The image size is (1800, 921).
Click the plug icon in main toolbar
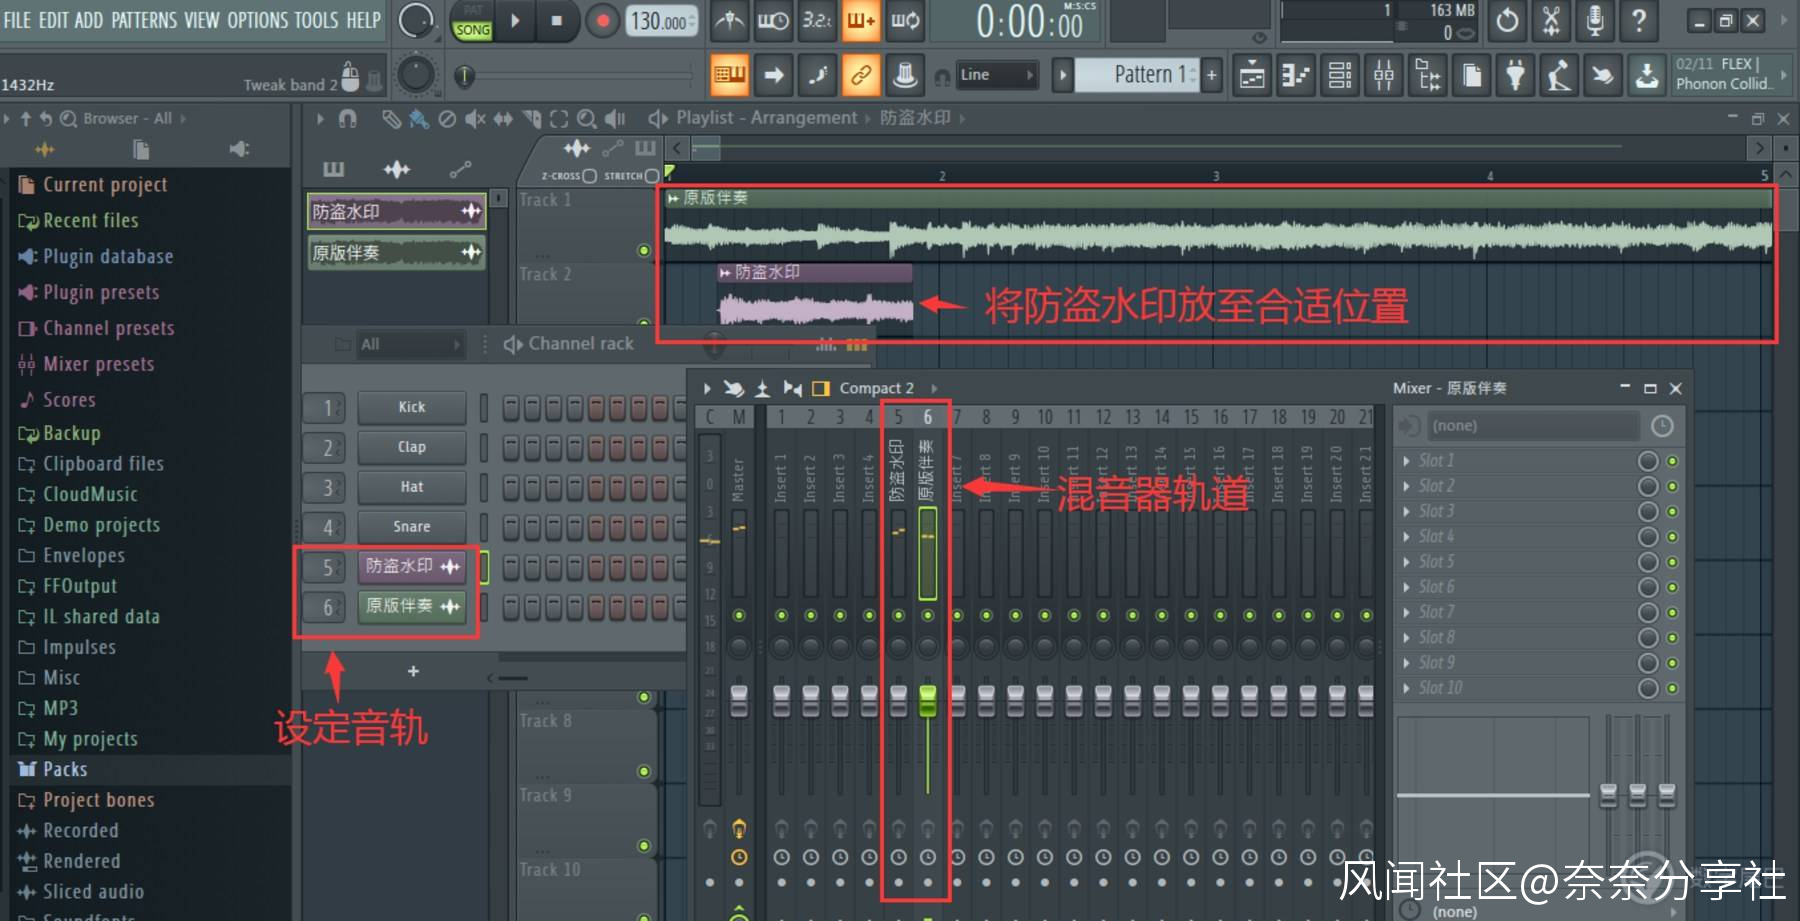tap(1516, 75)
